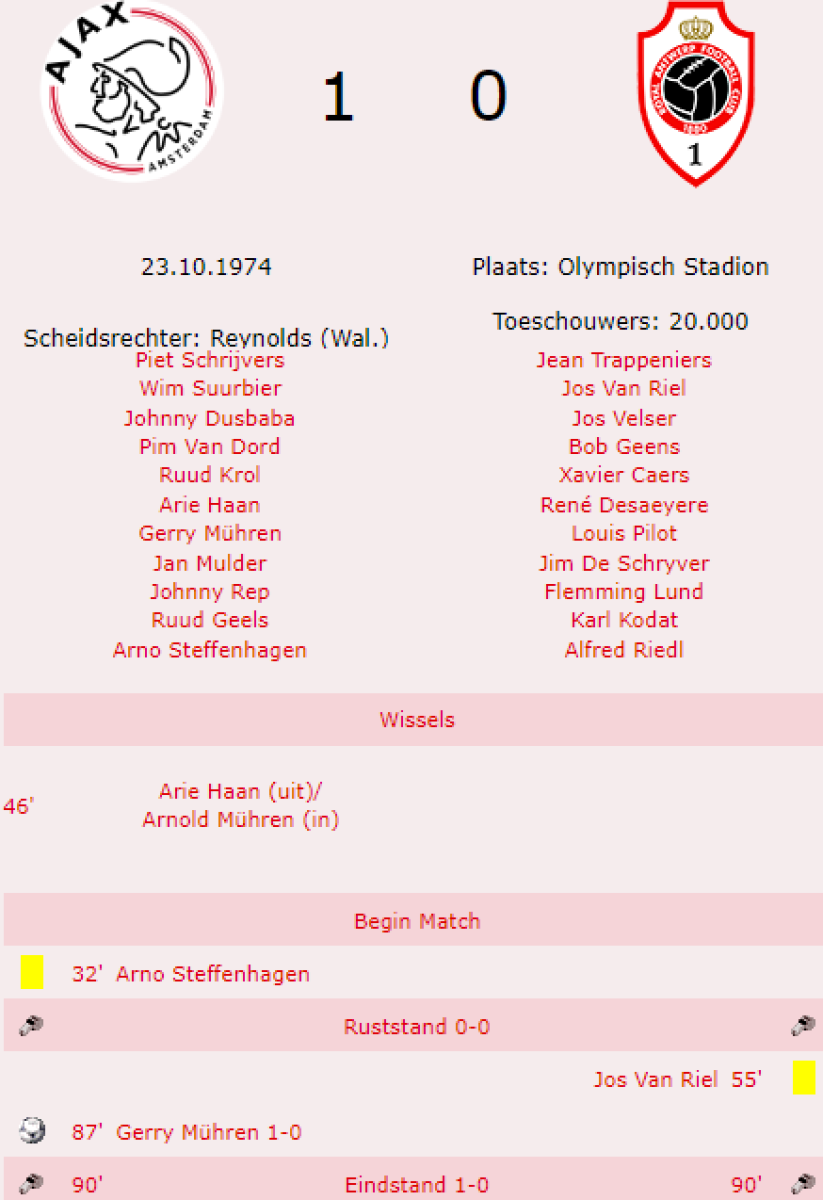823x1200 pixels.
Task: Open Johnny Rep player link
Action: [210, 591]
